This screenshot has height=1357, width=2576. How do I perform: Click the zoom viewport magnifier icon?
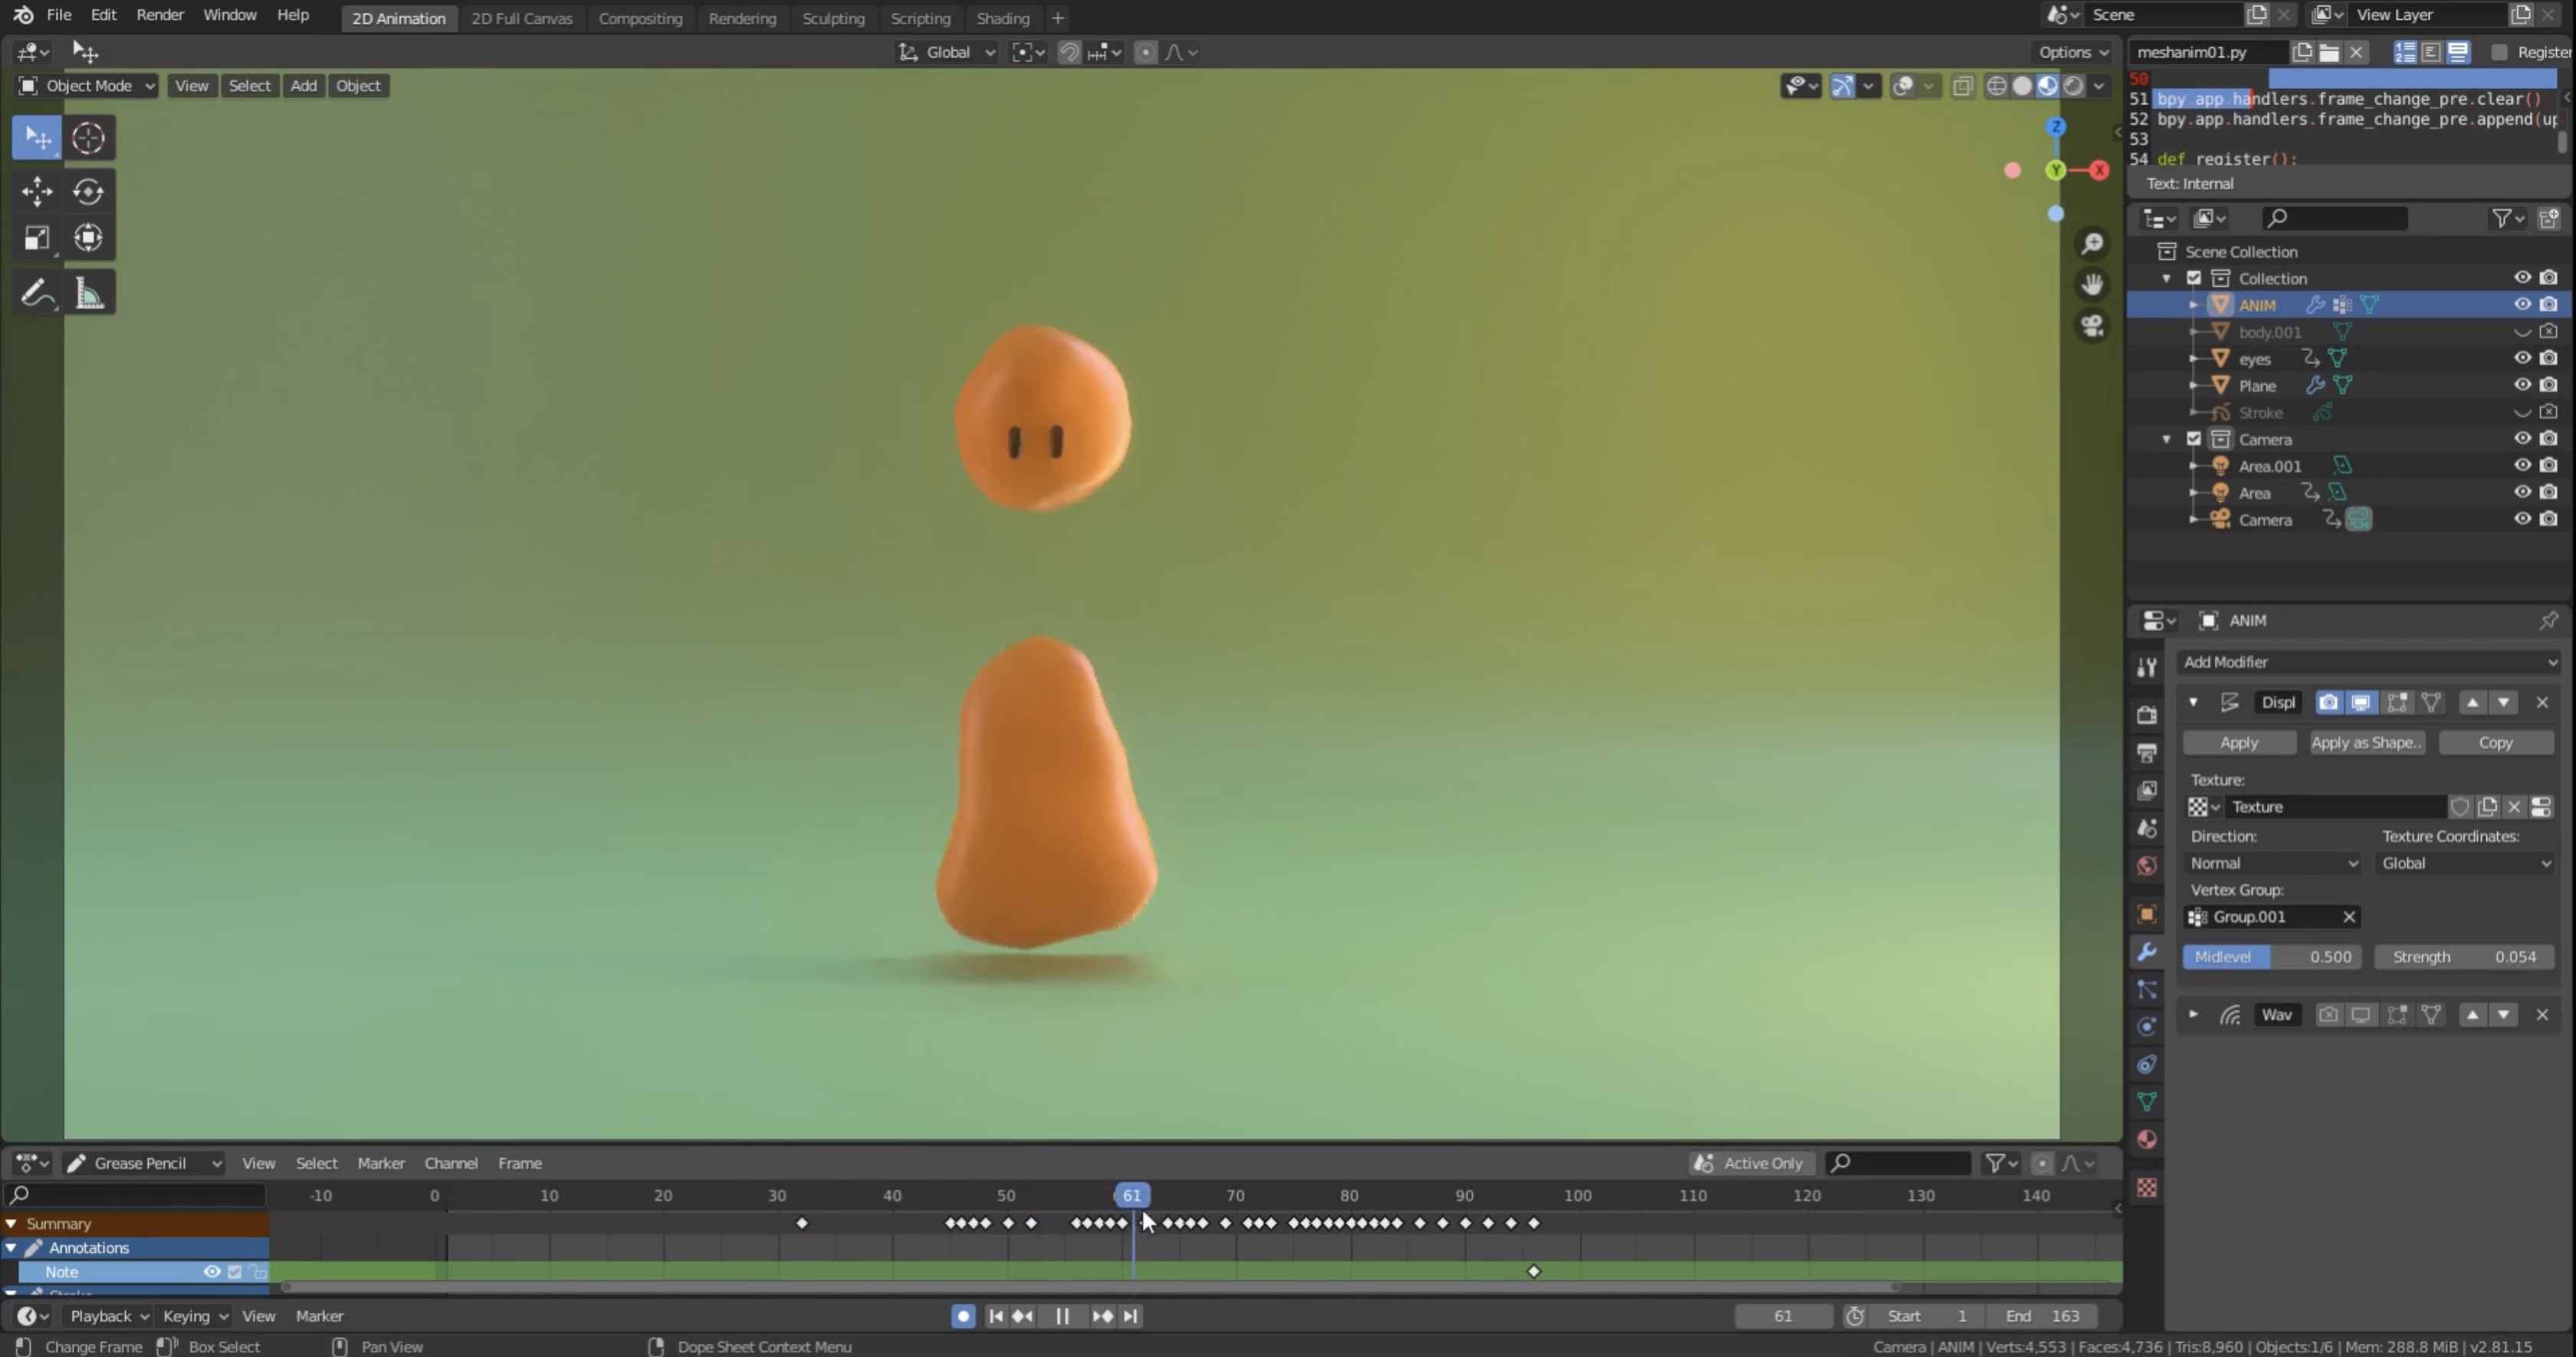[2091, 243]
